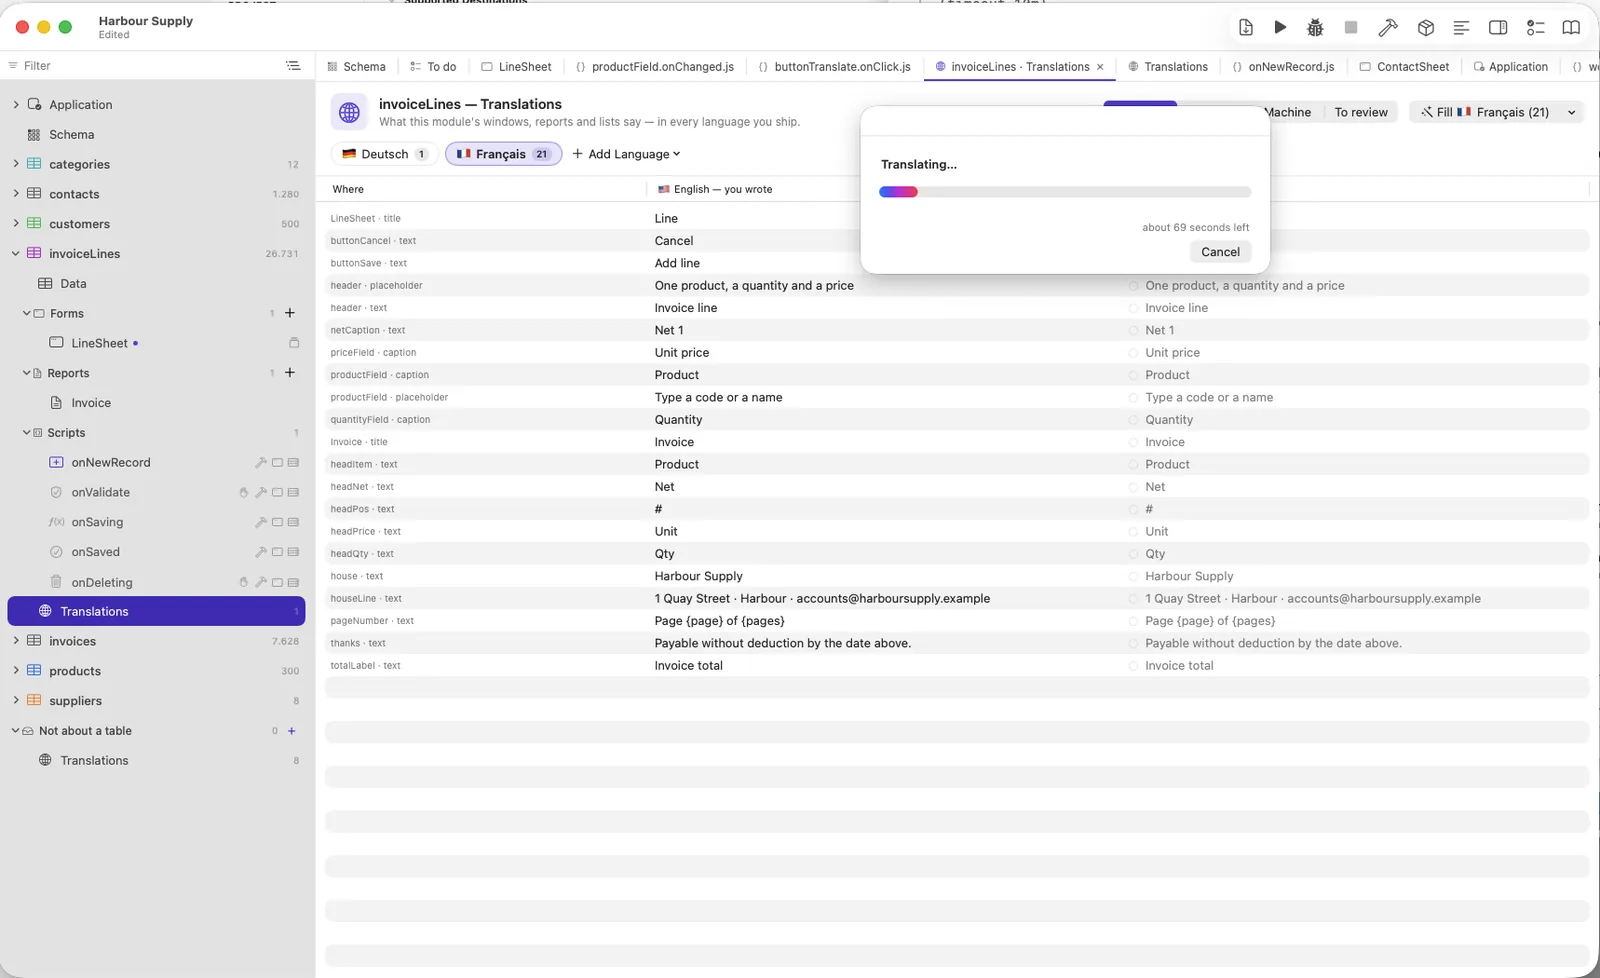
Task: Collapse the Forms group
Action: (x=27, y=314)
